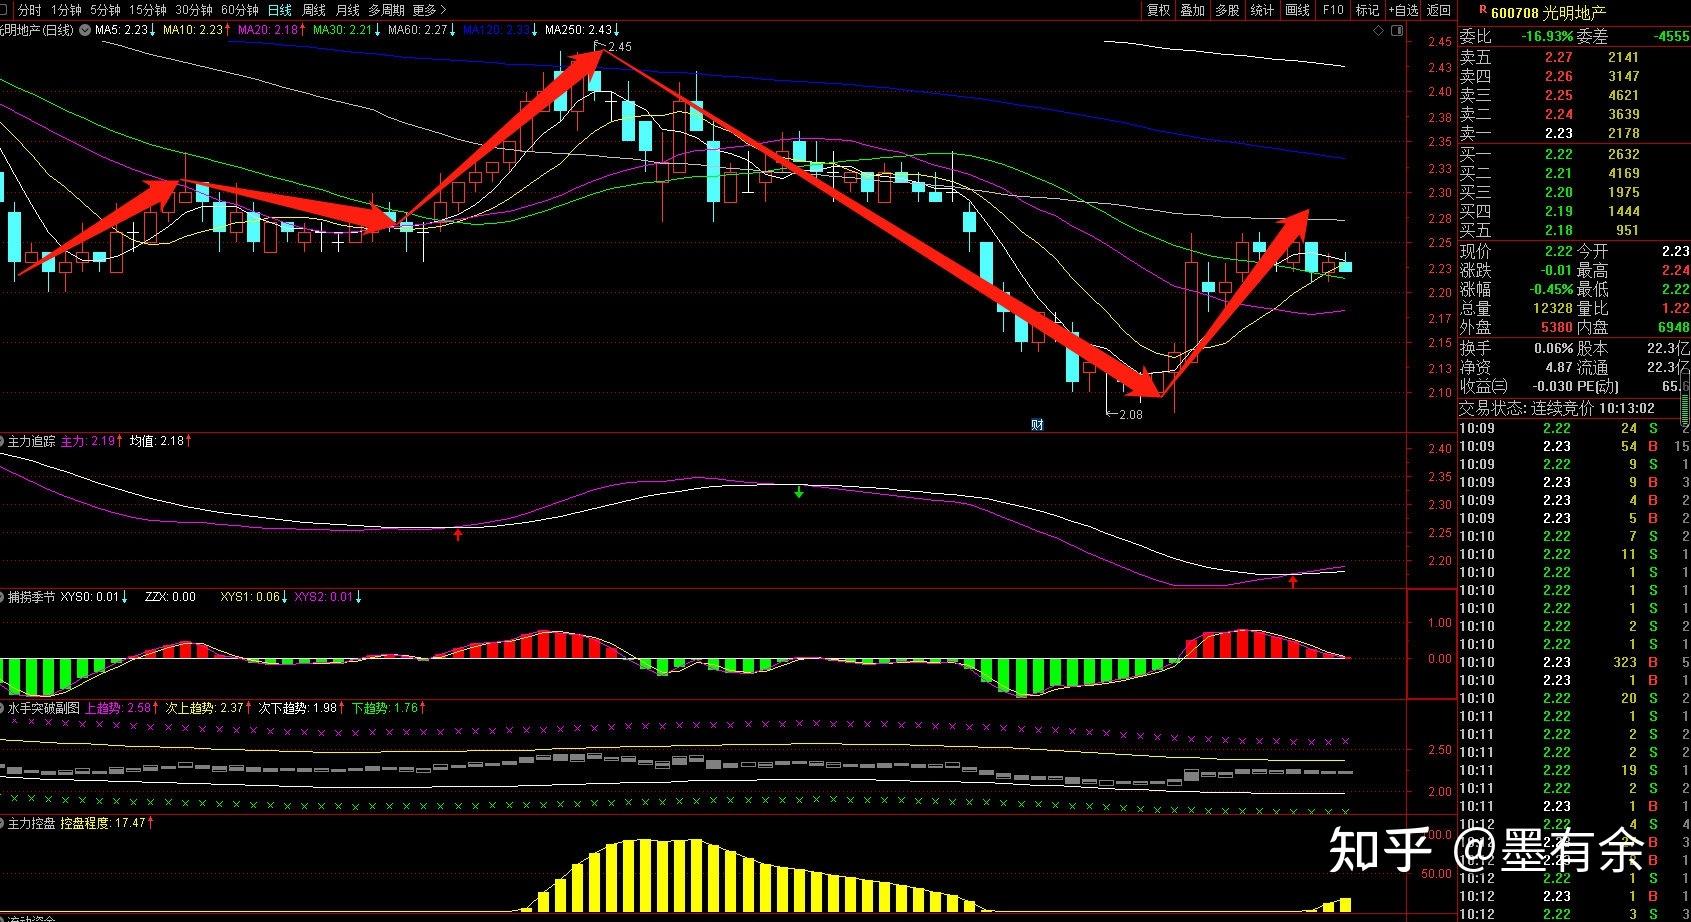Click the 卖四 order book row
This screenshot has width=1691, height=922.
coord(1573,77)
